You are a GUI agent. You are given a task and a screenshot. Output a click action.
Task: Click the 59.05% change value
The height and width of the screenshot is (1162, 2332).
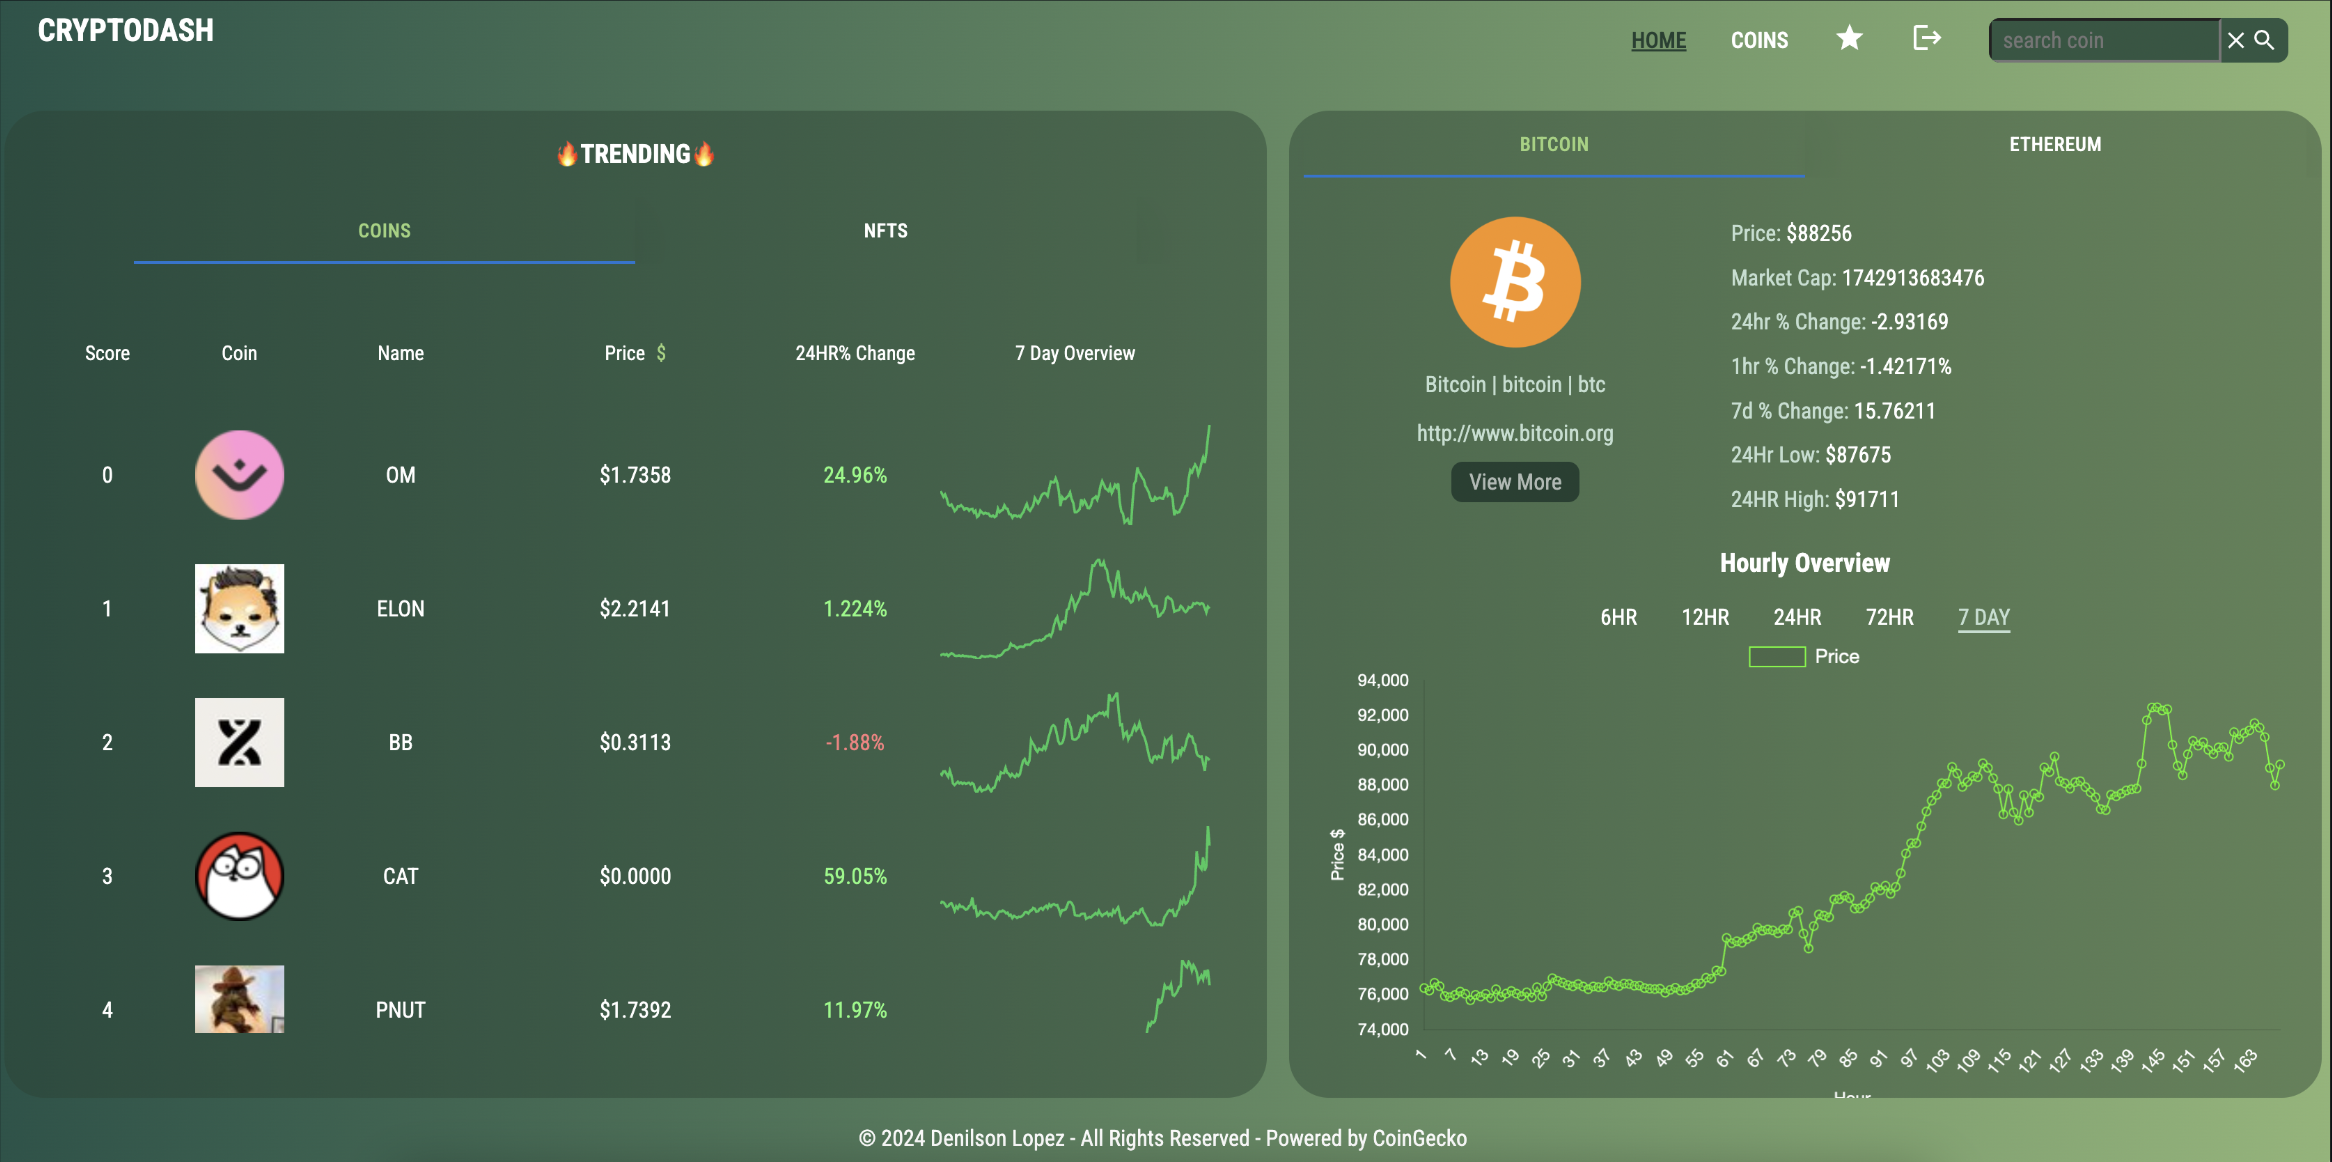[x=855, y=877]
